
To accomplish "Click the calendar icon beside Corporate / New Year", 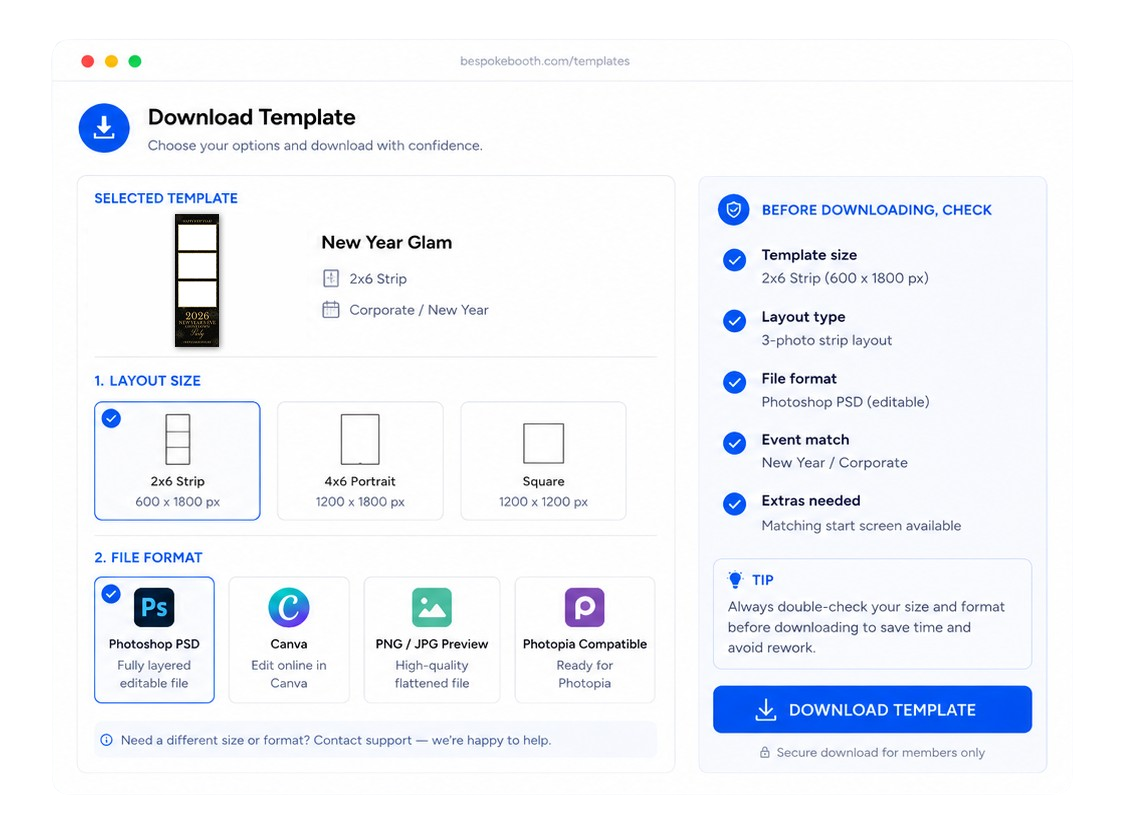I will tap(331, 309).
